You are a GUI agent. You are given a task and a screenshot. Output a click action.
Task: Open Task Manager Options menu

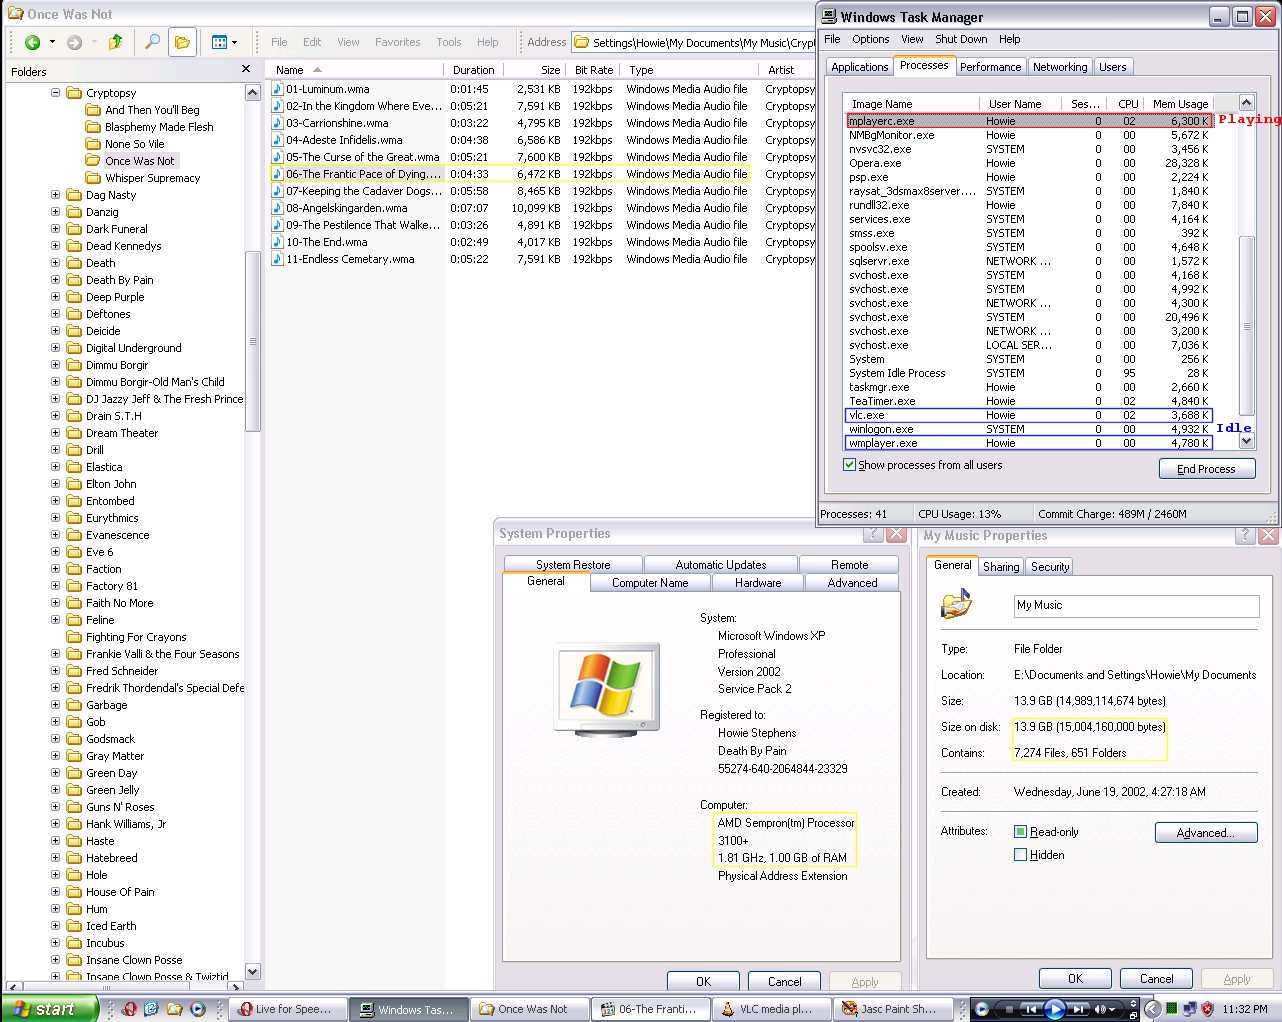(870, 39)
